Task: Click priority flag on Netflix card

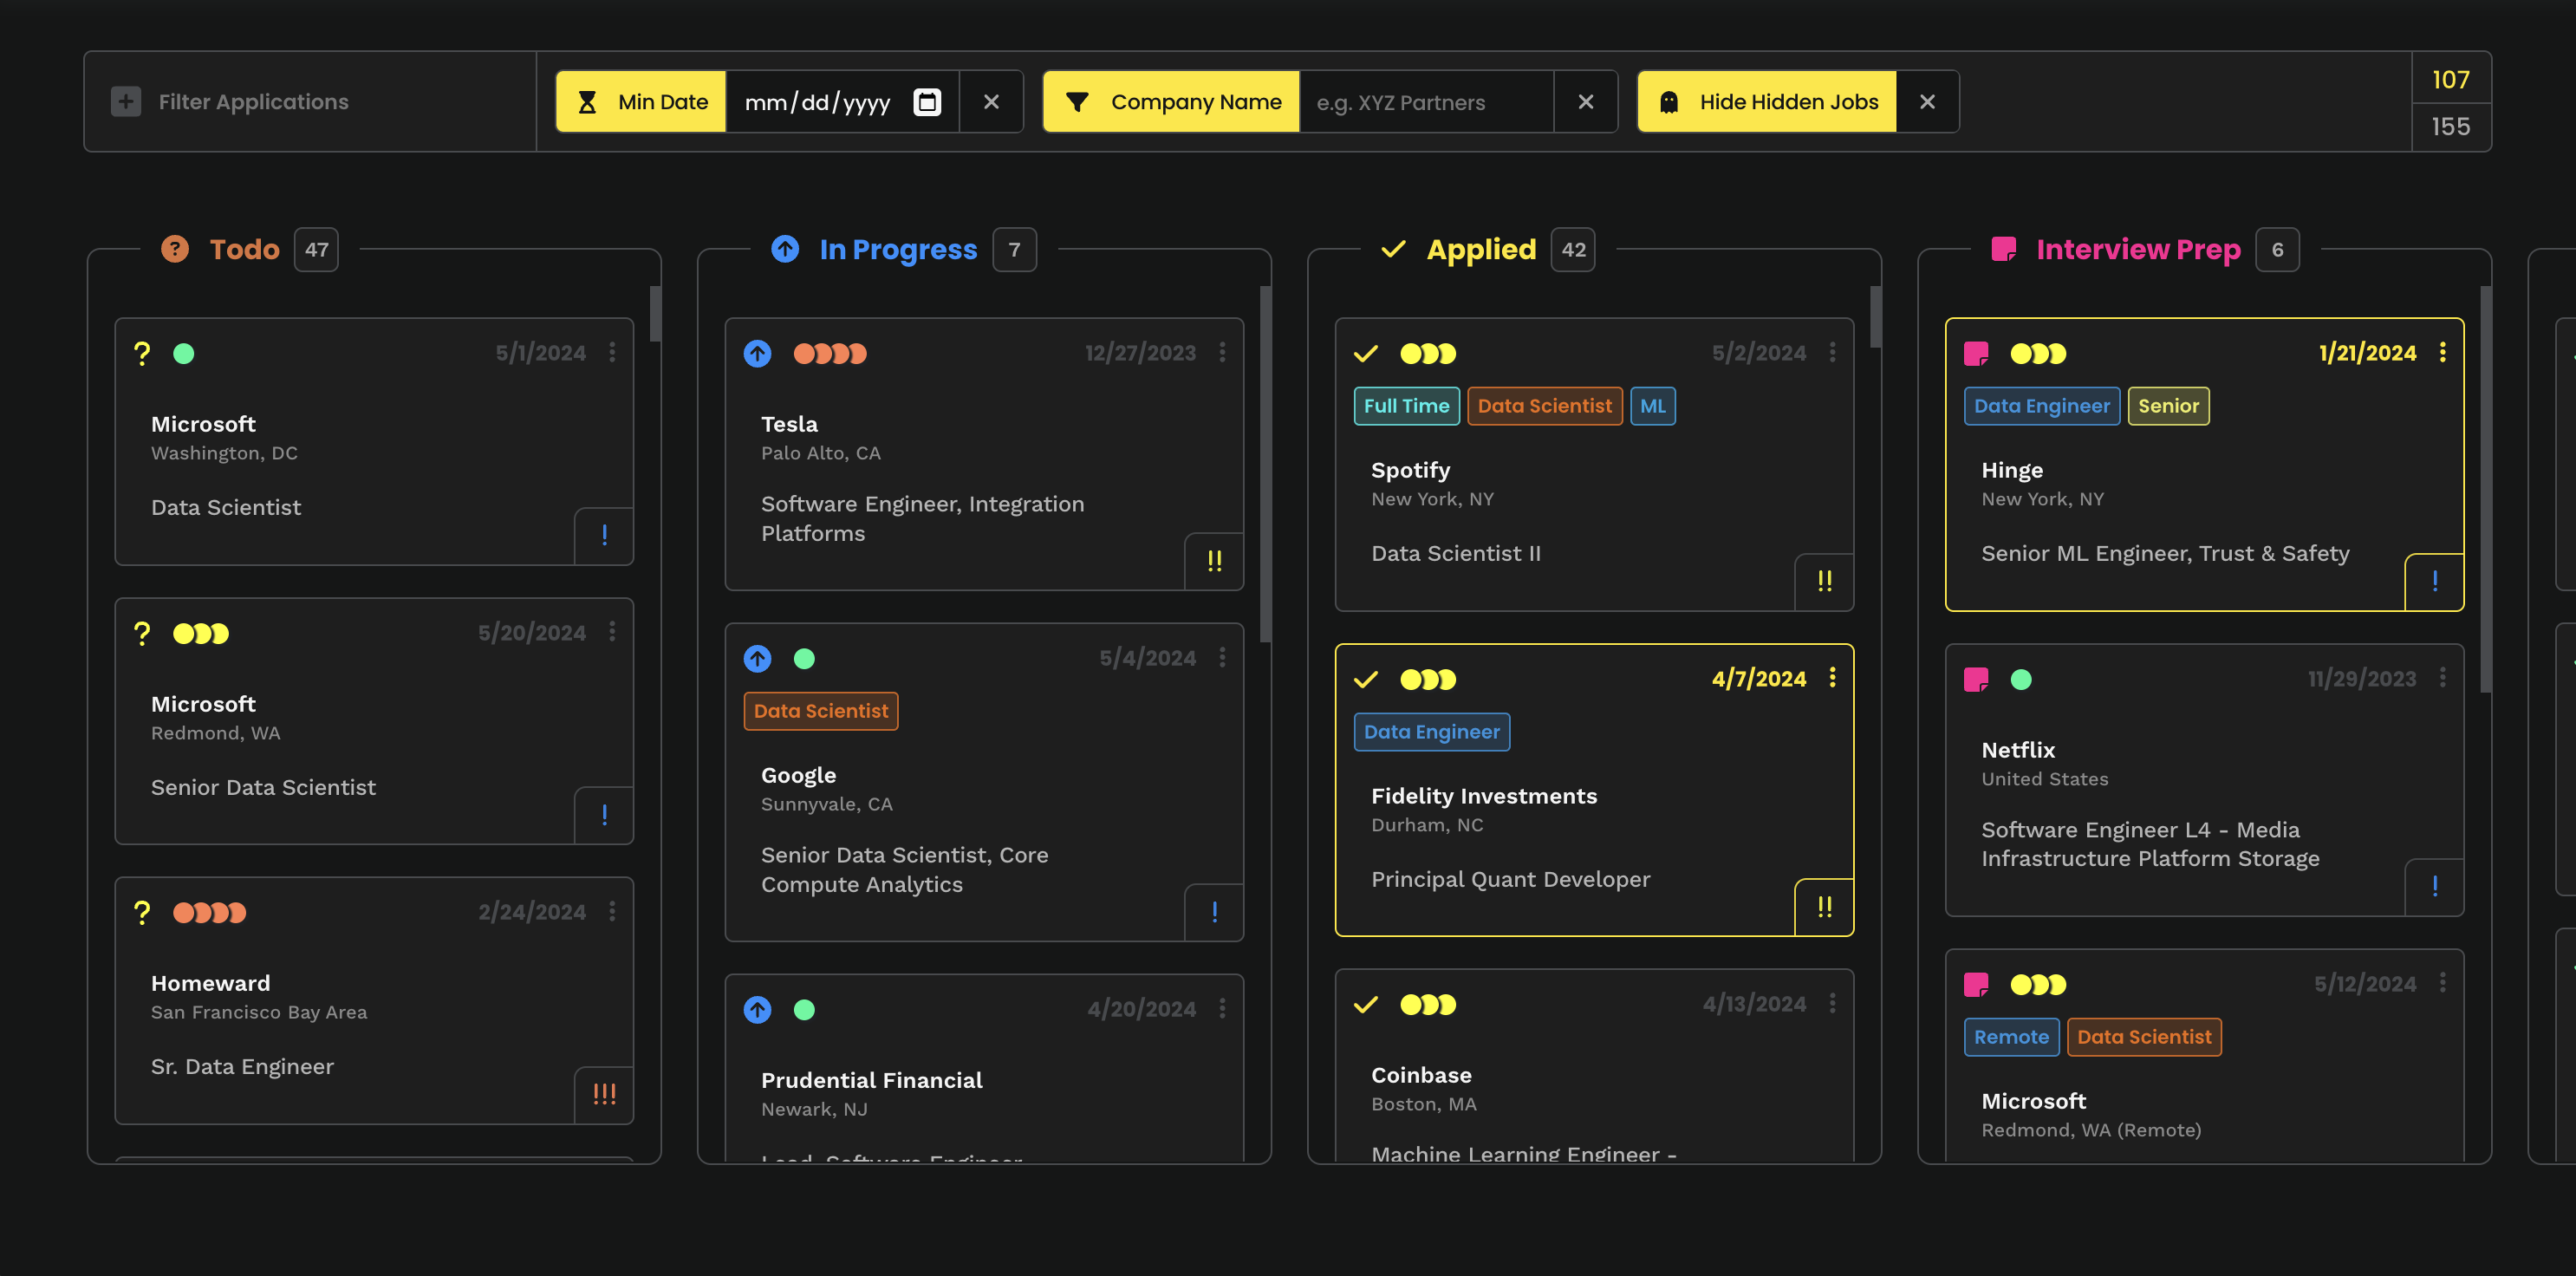Action: coord(2434,886)
